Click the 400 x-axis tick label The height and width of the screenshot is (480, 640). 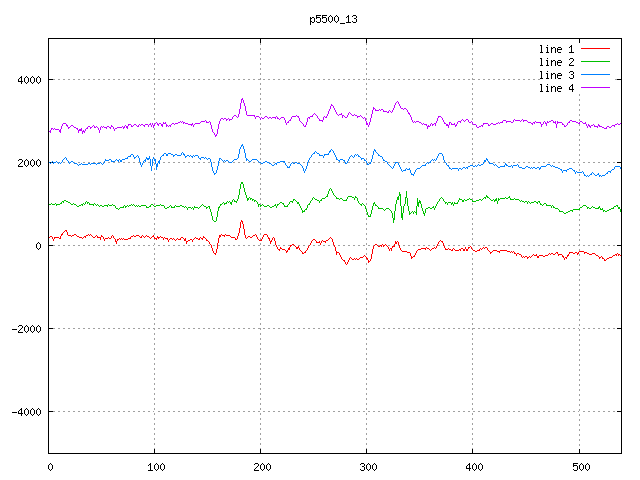coord(473,466)
